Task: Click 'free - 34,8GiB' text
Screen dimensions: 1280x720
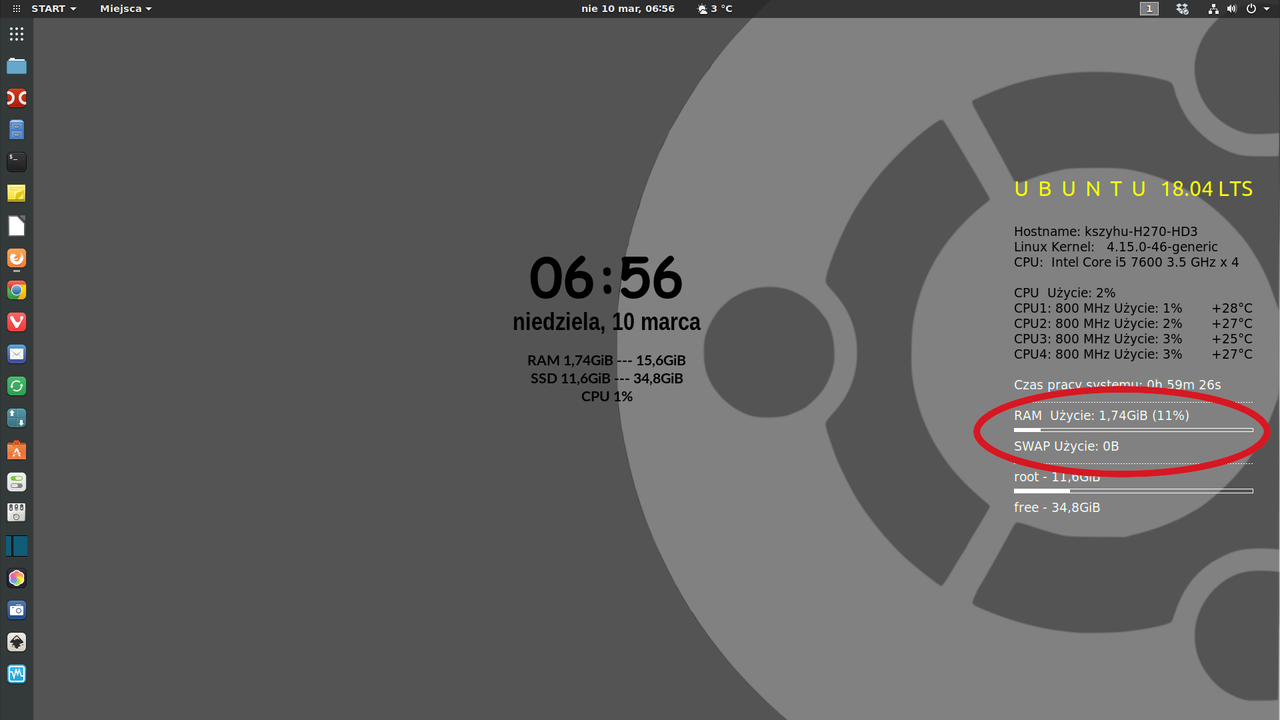Action: (x=1056, y=508)
